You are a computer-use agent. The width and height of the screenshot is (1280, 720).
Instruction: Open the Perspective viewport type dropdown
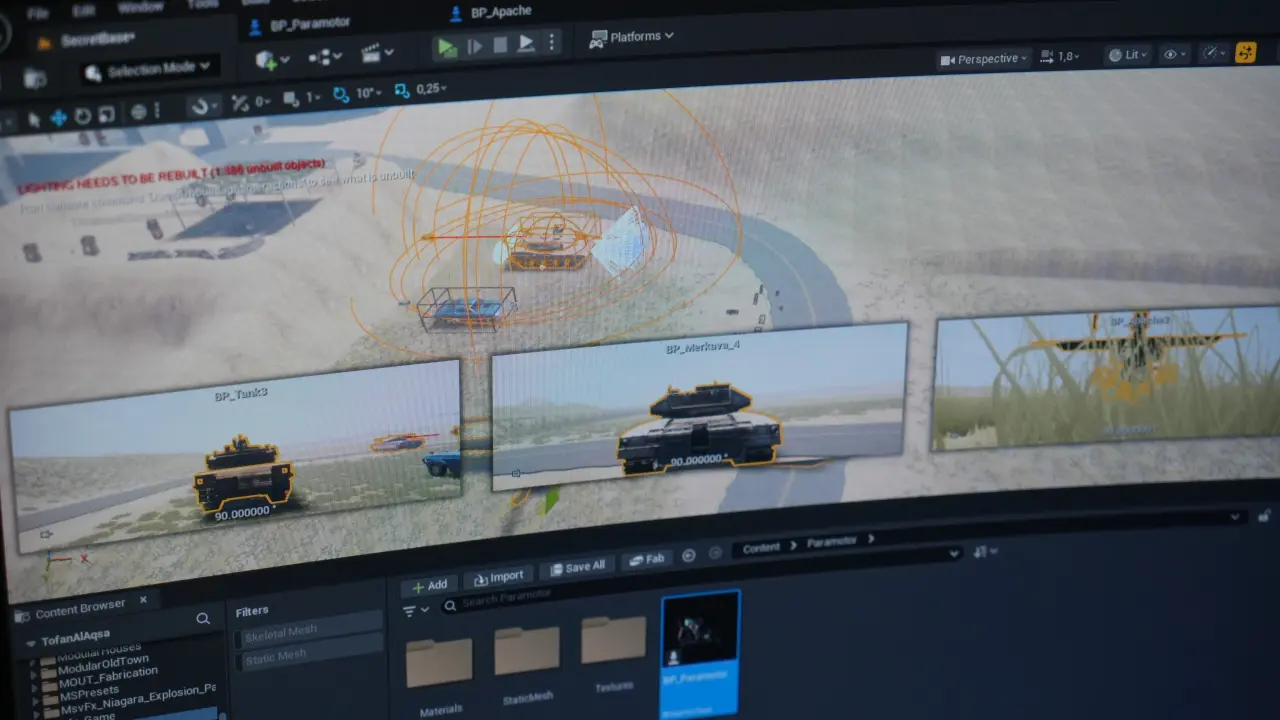tap(983, 59)
